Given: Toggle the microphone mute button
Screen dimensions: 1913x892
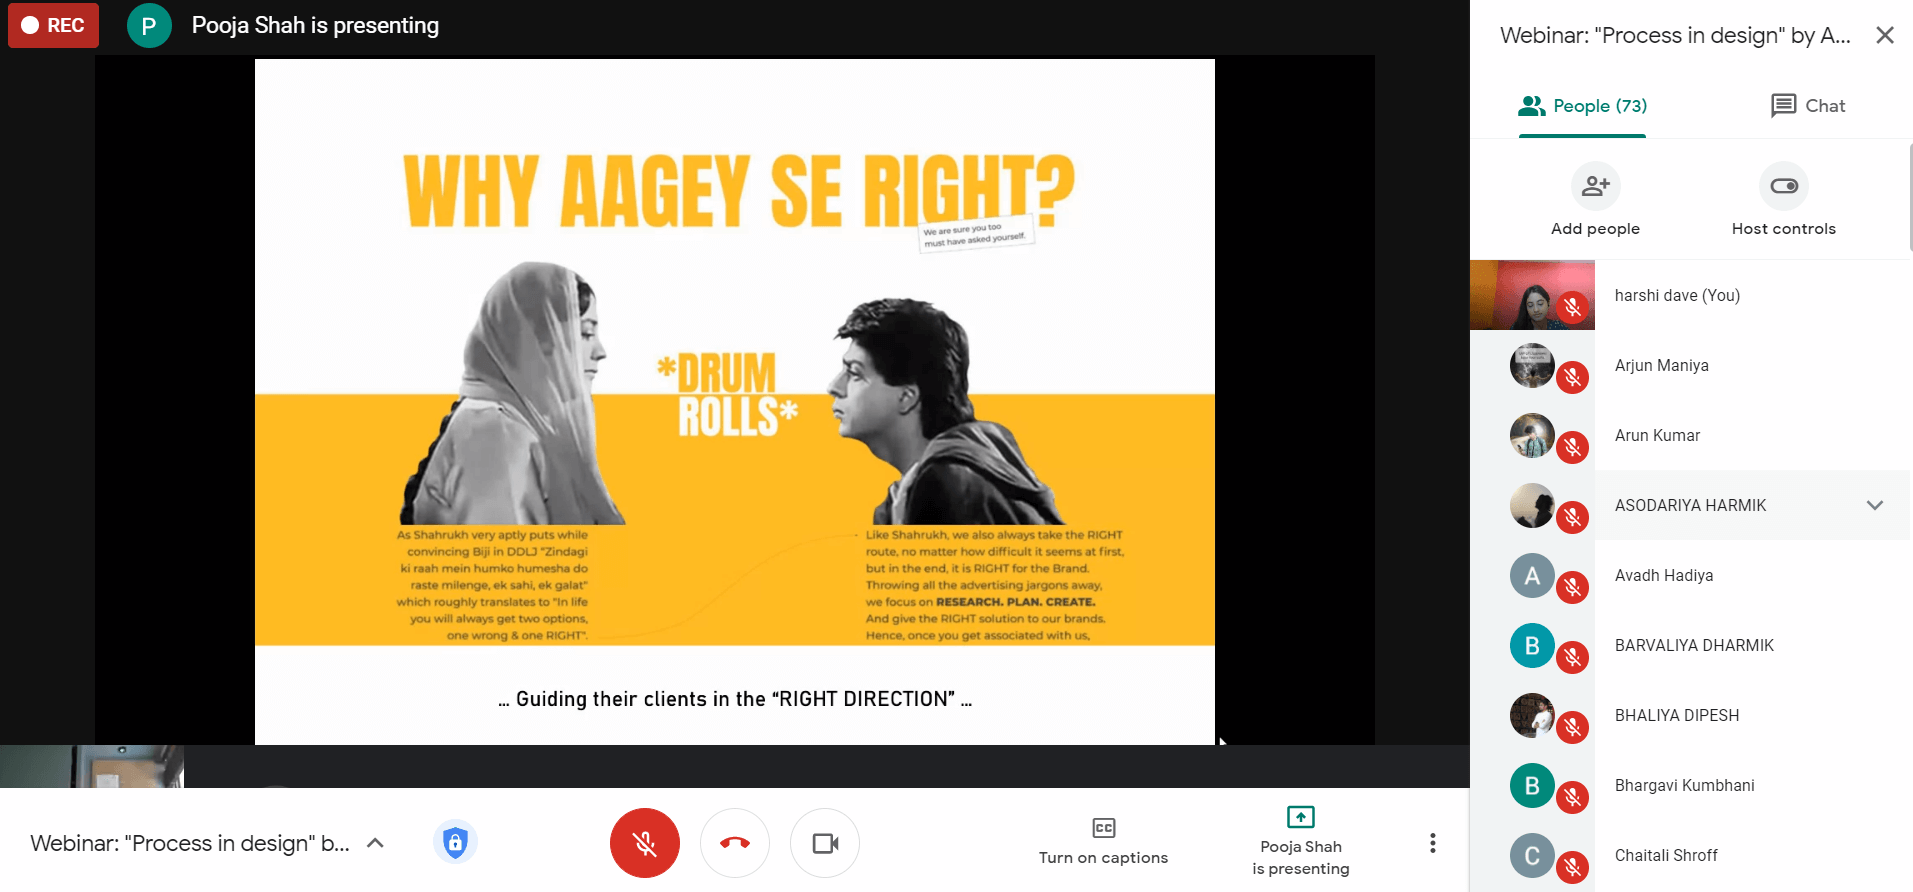Looking at the screenshot, I should click(x=645, y=843).
